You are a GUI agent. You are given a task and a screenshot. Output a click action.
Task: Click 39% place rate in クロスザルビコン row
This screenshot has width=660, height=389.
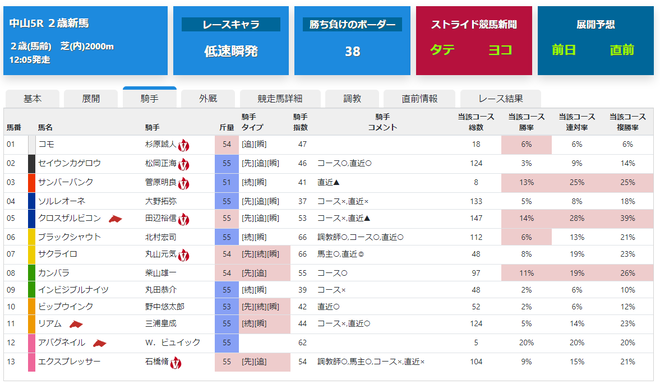click(x=628, y=218)
